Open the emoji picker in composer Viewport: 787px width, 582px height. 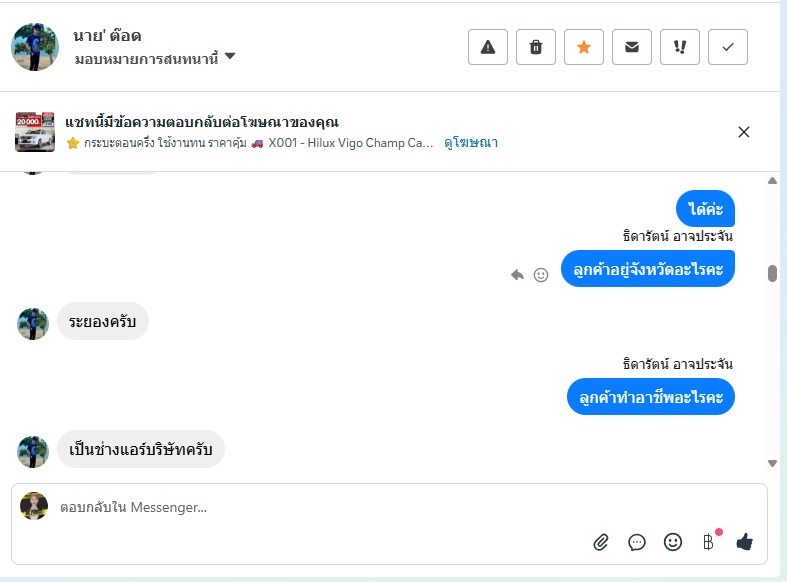pos(673,542)
